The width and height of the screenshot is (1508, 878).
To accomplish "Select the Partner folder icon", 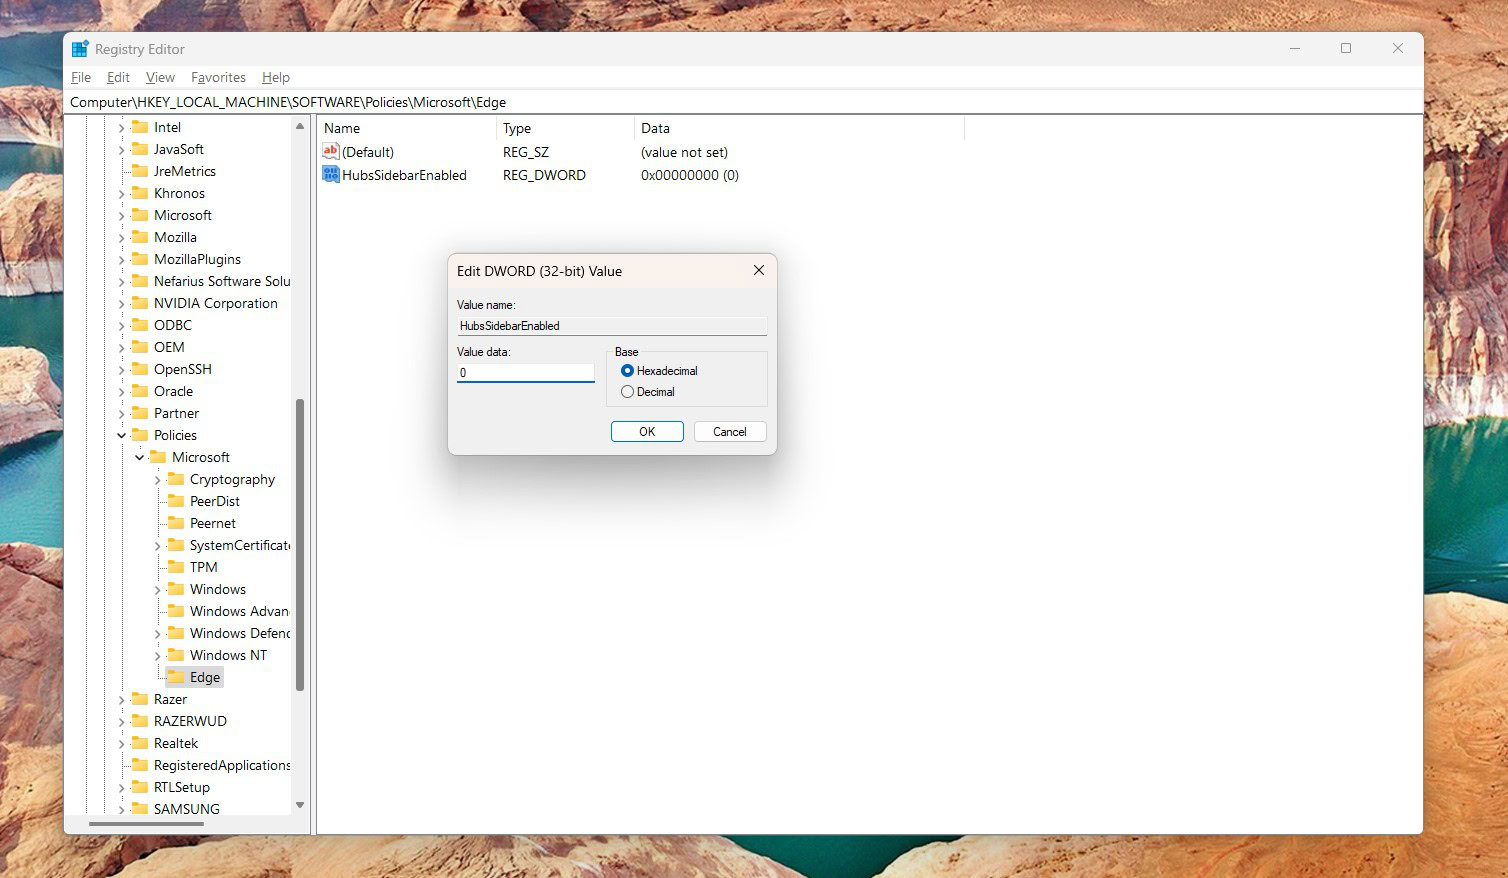I will tap(140, 413).
